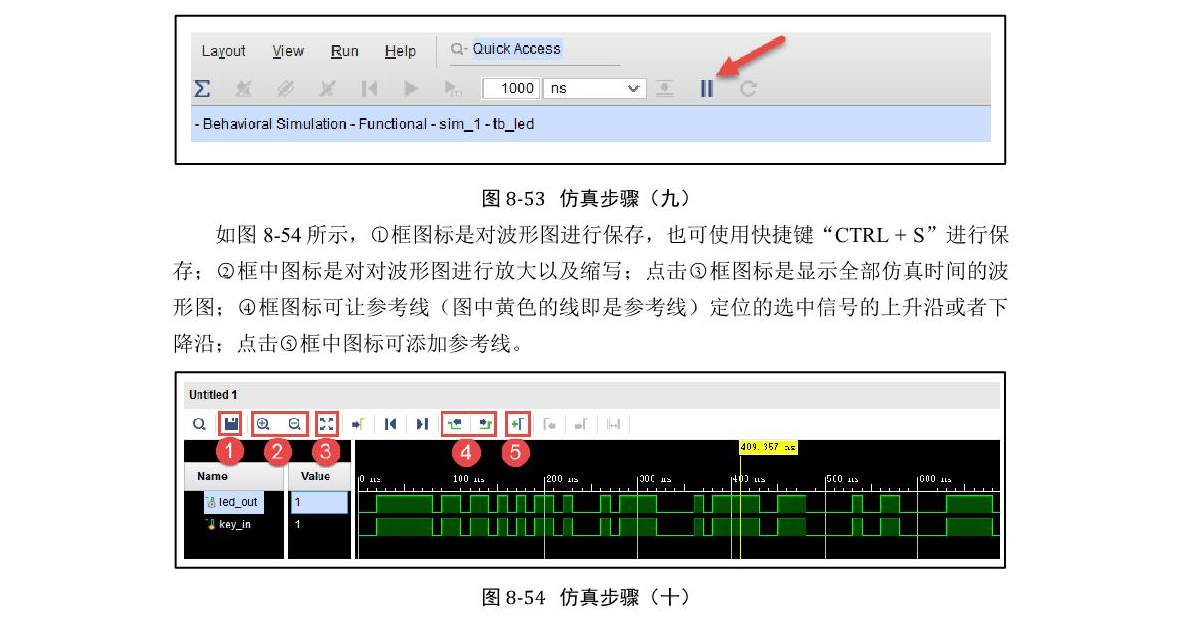The image size is (1190, 623).
Task: Click the grayed pencil-like toolbar icon
Action: tap(285, 89)
